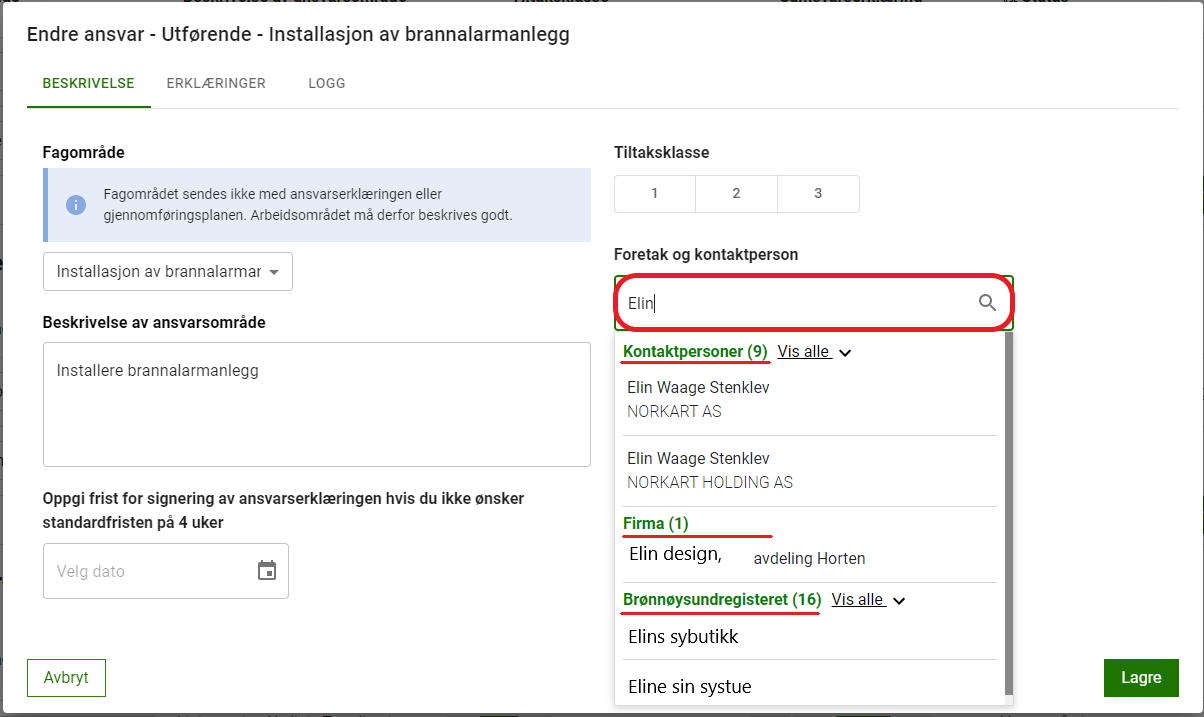Click the blue info icon
The width and height of the screenshot is (1204, 717).
(76, 204)
